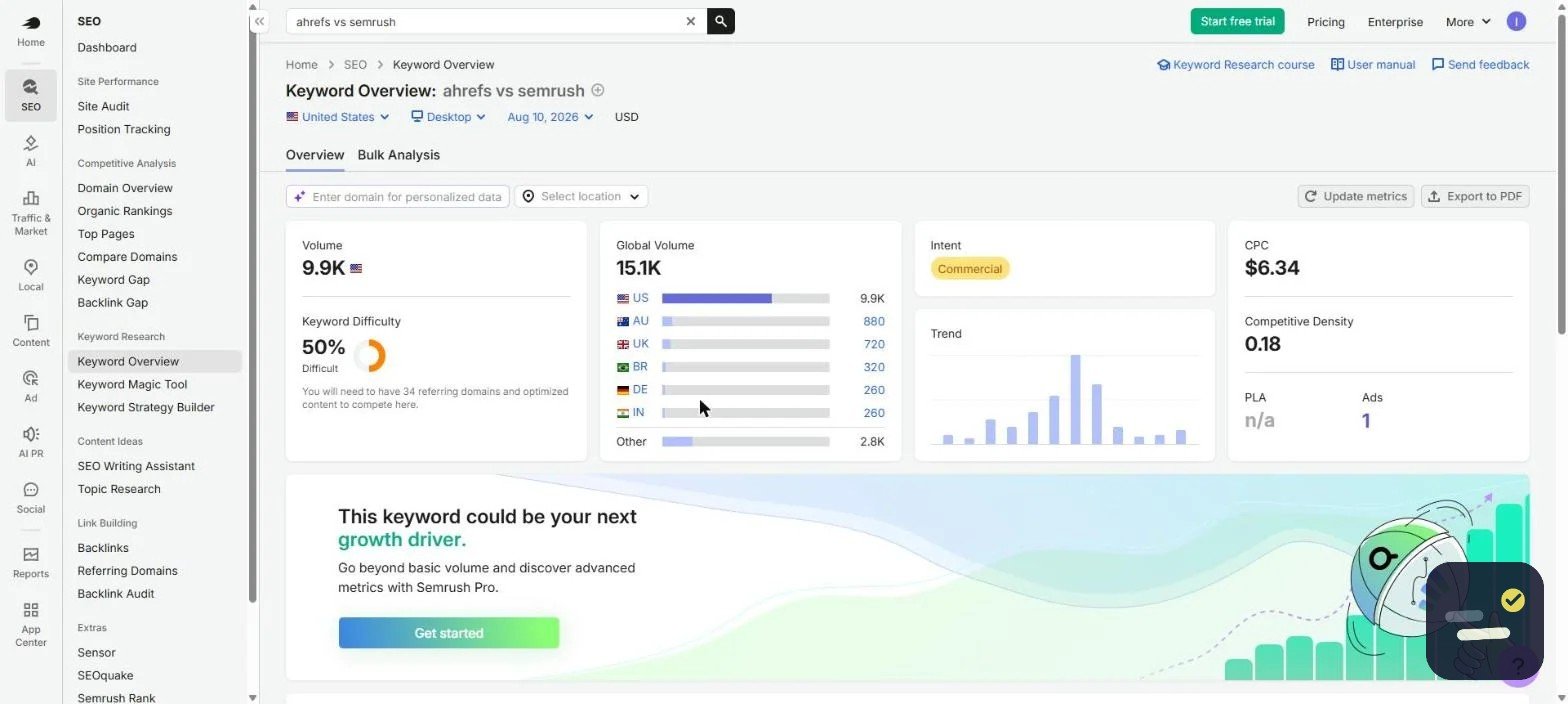Open Keyword Research course link
Viewport: 1568px width, 704px height.
(1236, 64)
